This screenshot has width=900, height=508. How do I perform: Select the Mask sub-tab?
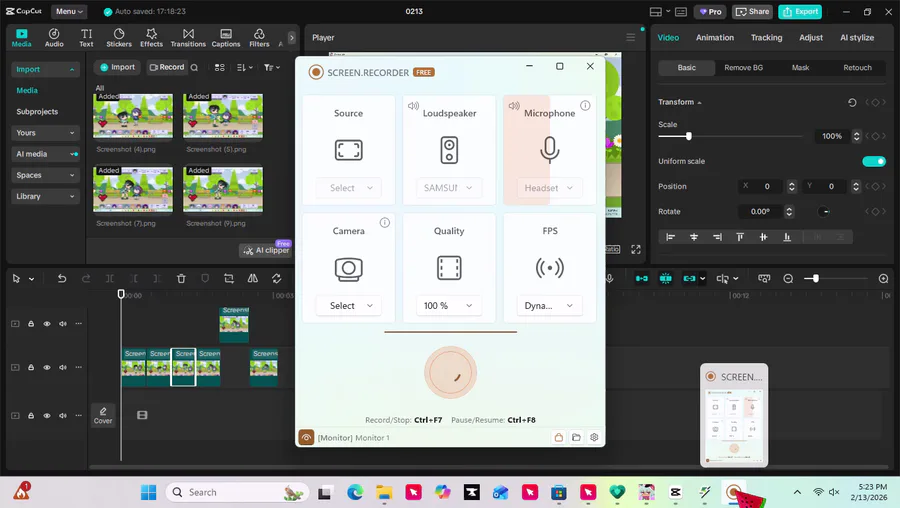pos(800,68)
